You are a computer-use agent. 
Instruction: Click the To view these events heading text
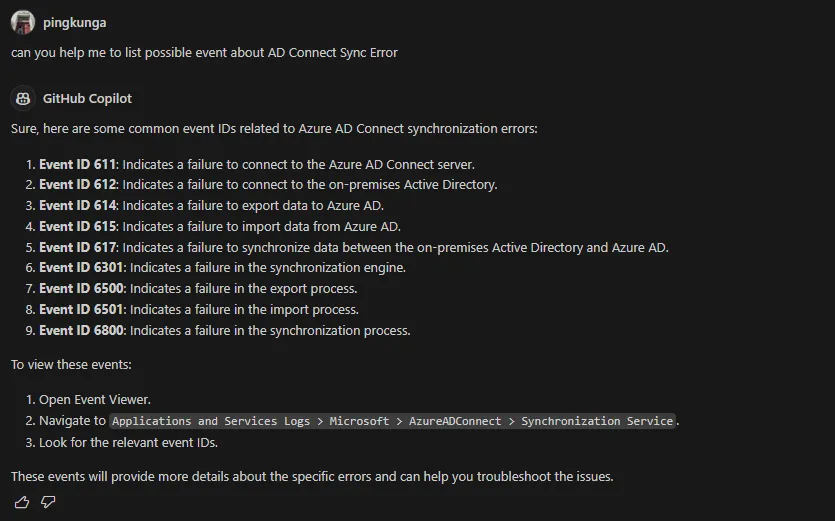[x=71, y=365]
